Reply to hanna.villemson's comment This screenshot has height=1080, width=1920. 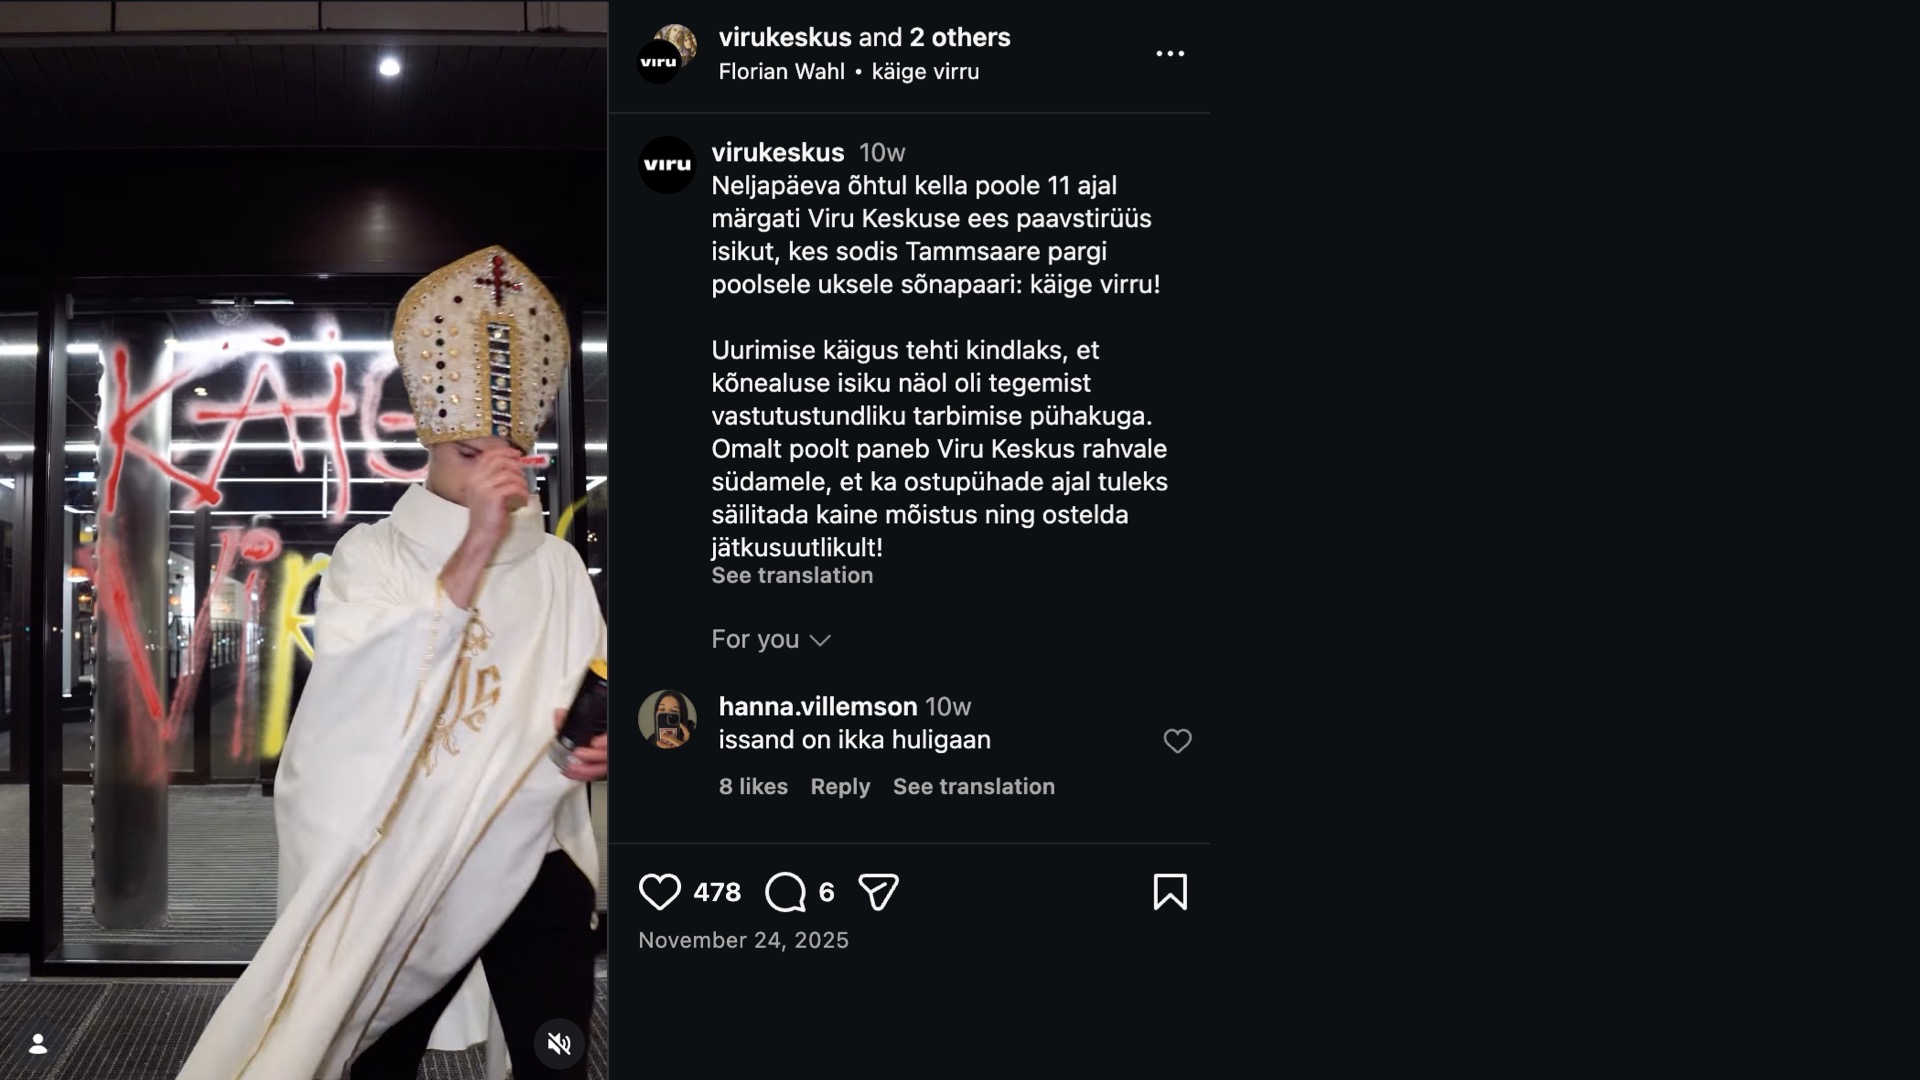(x=840, y=787)
